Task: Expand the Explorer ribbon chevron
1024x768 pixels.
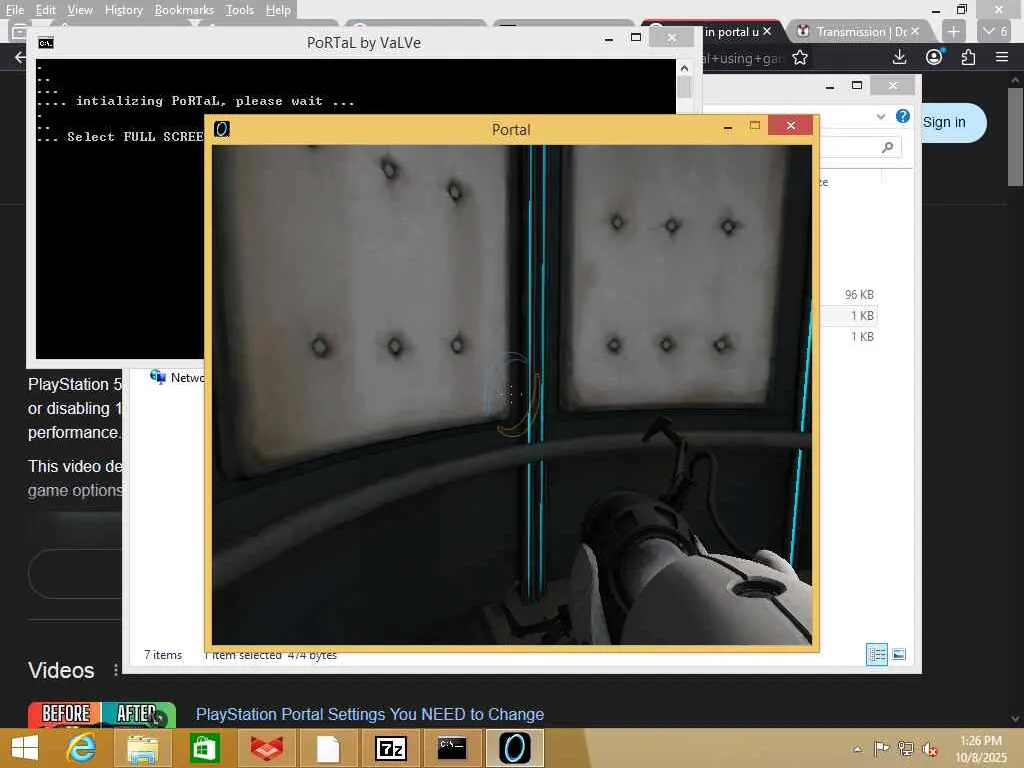Action: click(881, 116)
